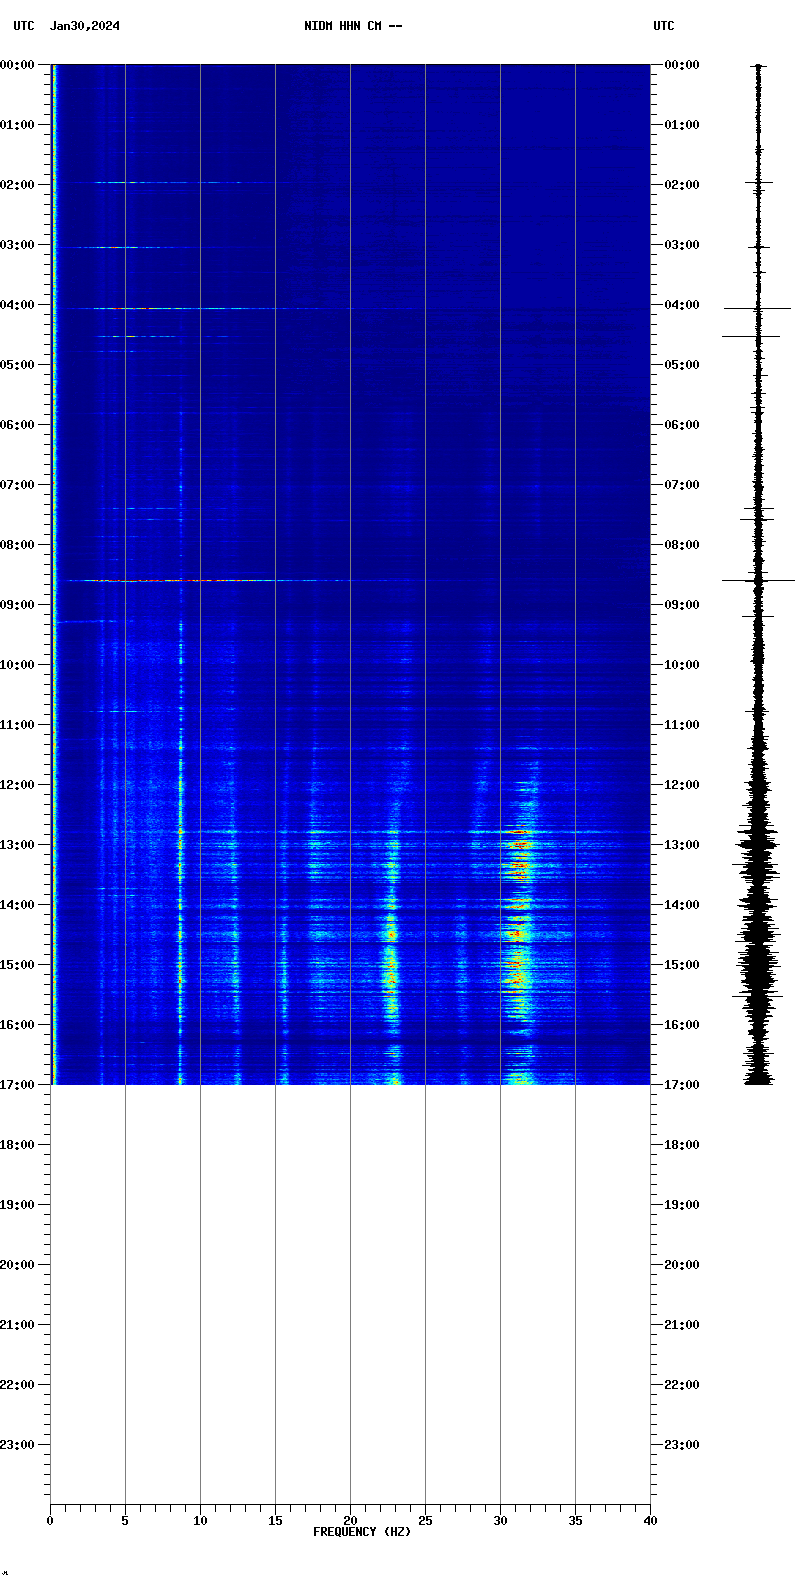Click the 30 Hz frequency tick label
Screen dimensions: 802x1584
[500, 1521]
